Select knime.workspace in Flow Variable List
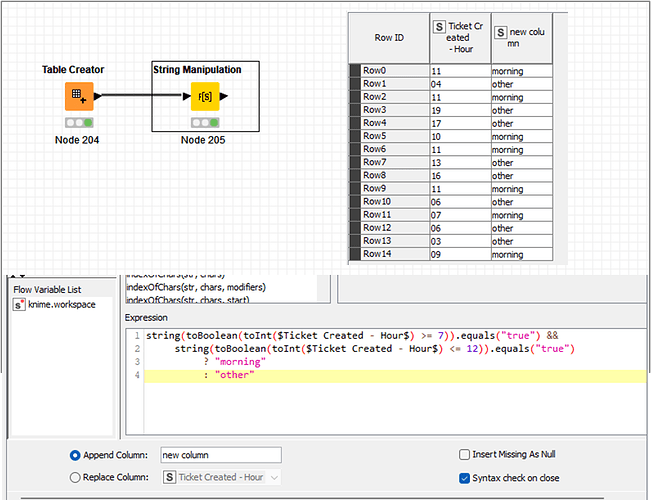Image resolution: width=651 pixels, height=500 pixels. click(61, 305)
